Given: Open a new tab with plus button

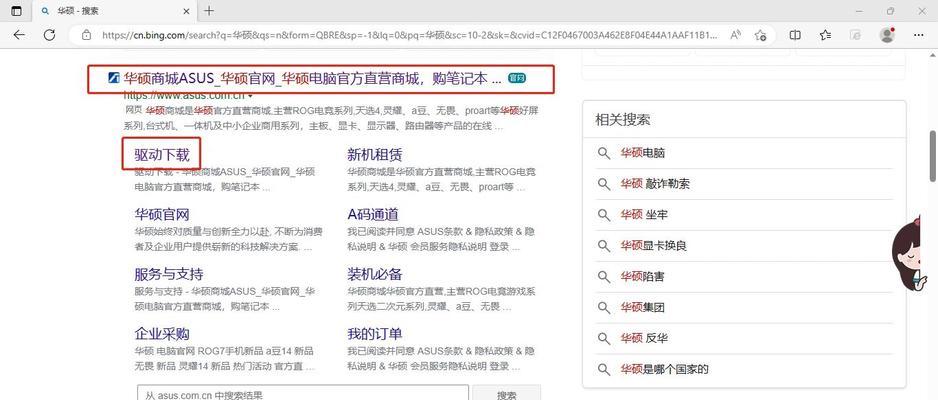Looking at the screenshot, I should (x=209, y=11).
